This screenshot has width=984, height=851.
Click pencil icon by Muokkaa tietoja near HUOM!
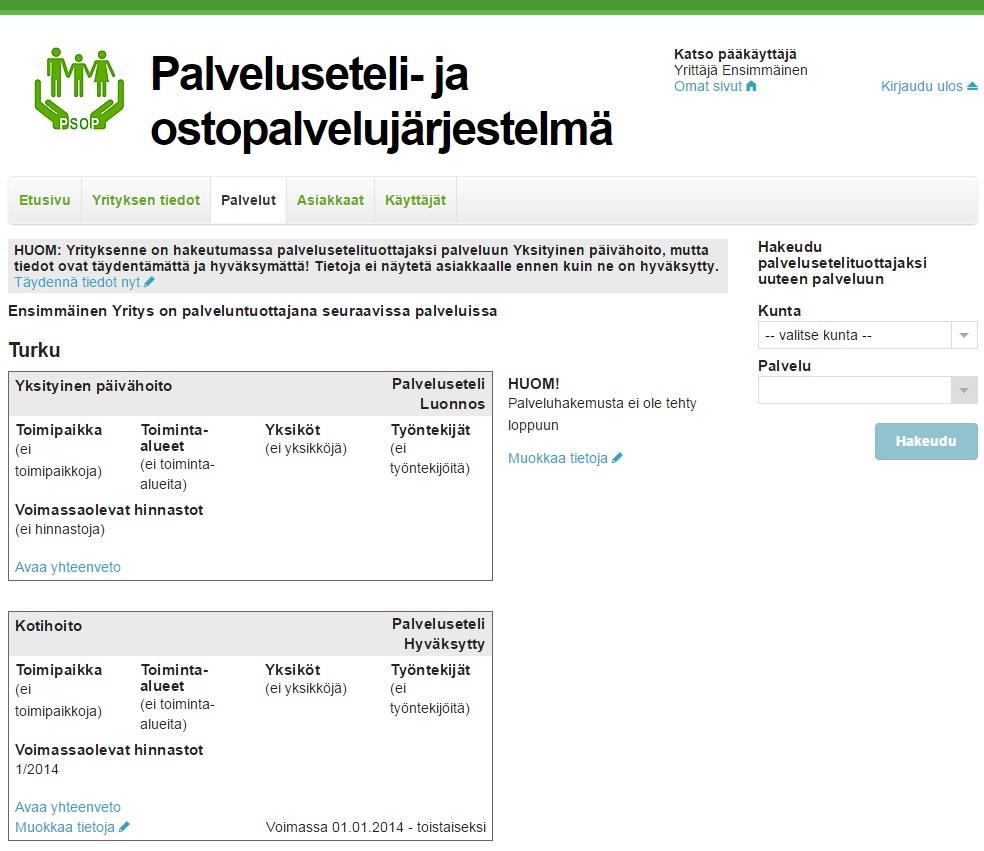pos(617,458)
